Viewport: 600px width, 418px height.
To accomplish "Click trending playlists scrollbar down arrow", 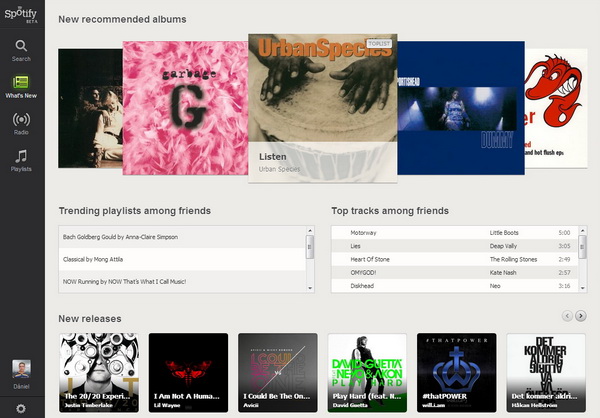I will click(310, 288).
